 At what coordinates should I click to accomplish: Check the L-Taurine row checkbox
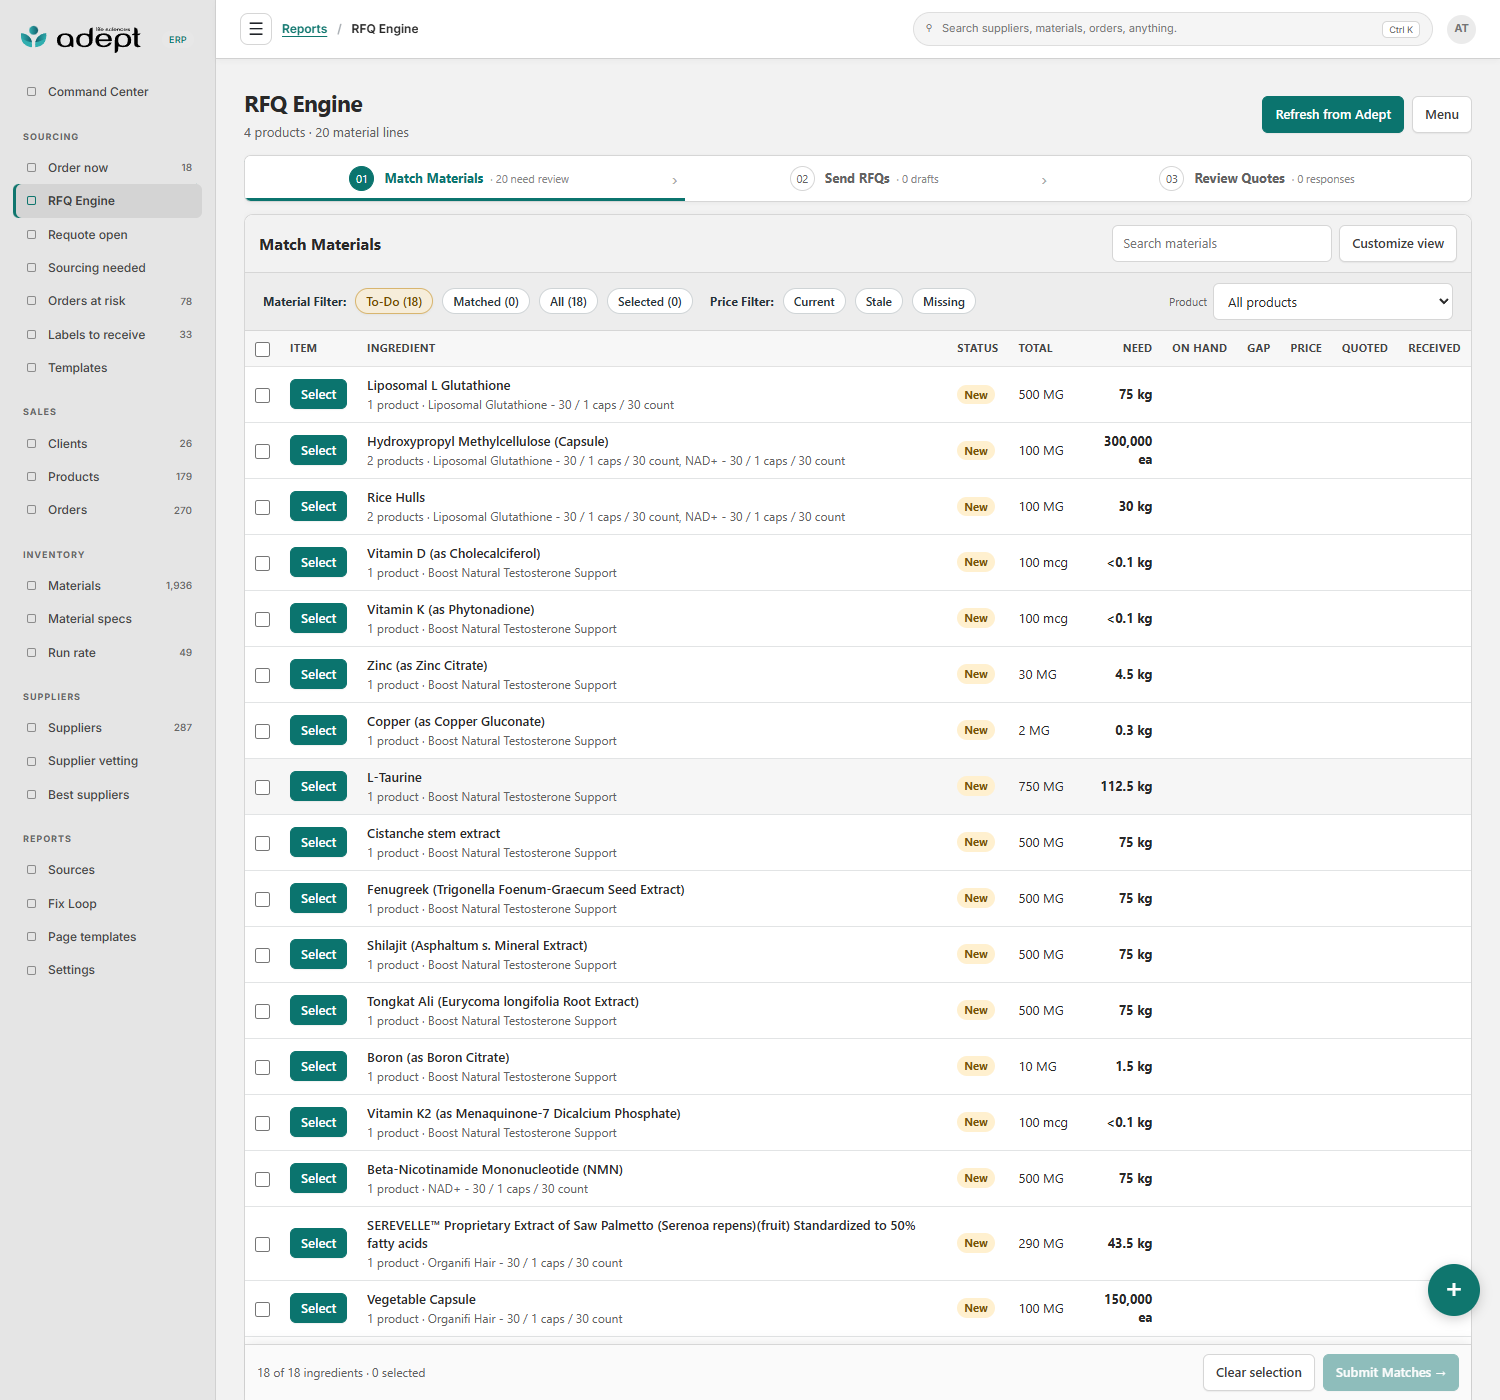pyautogui.click(x=262, y=787)
